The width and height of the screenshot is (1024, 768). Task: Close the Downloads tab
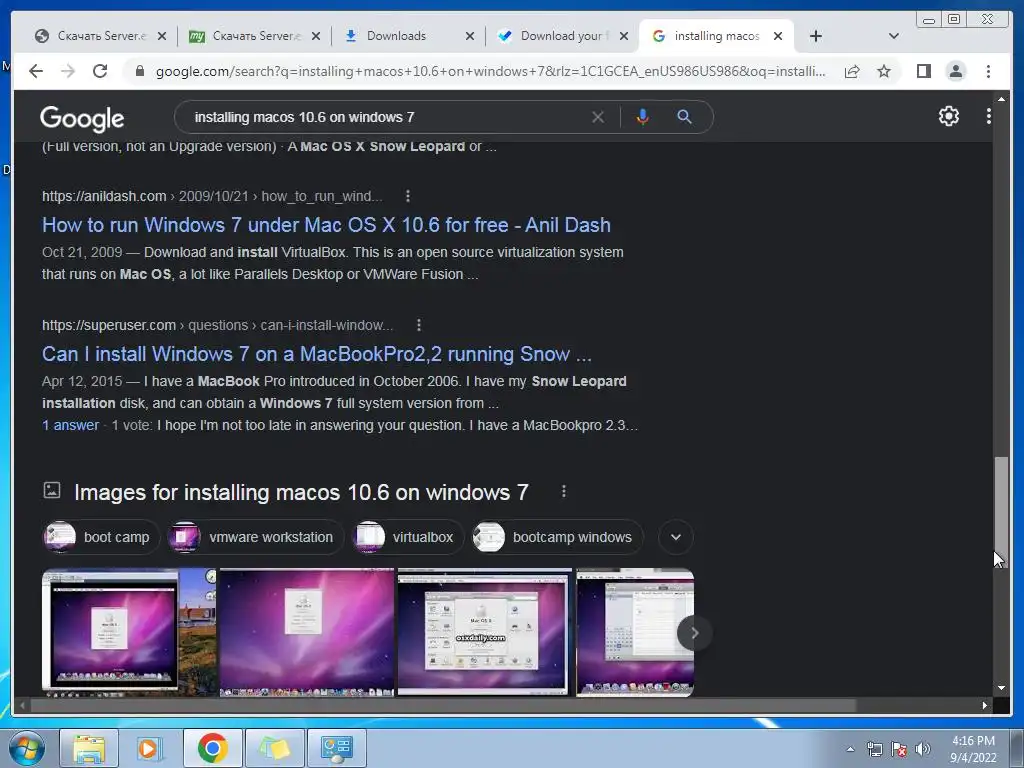coord(470,36)
